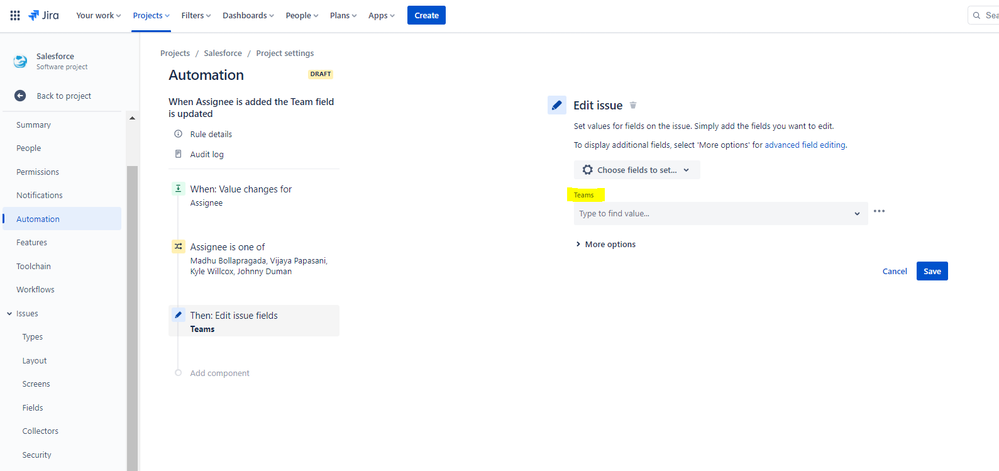
Task: Open People in project settings
Action: pos(29,148)
